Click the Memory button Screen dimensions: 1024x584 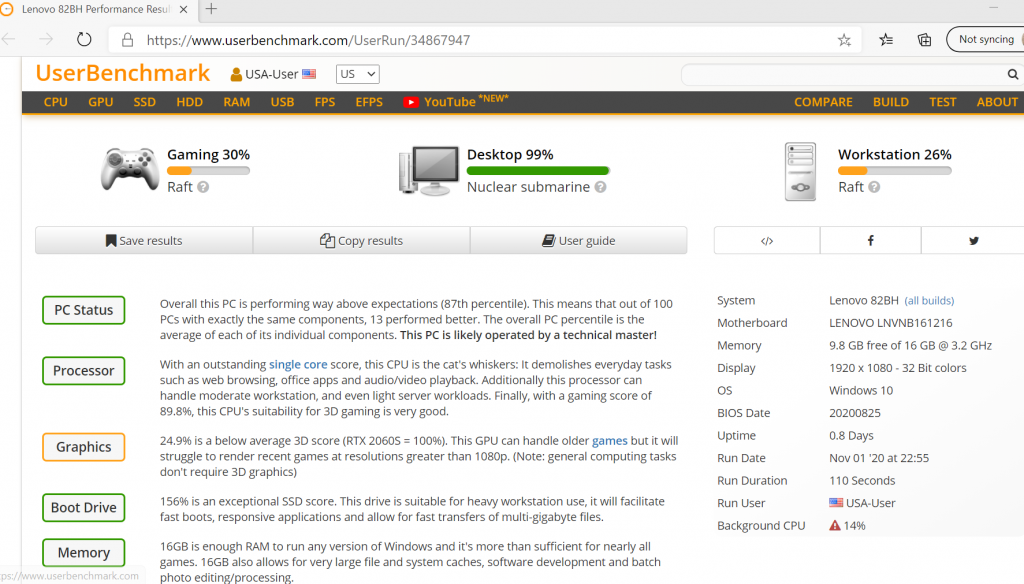point(84,553)
